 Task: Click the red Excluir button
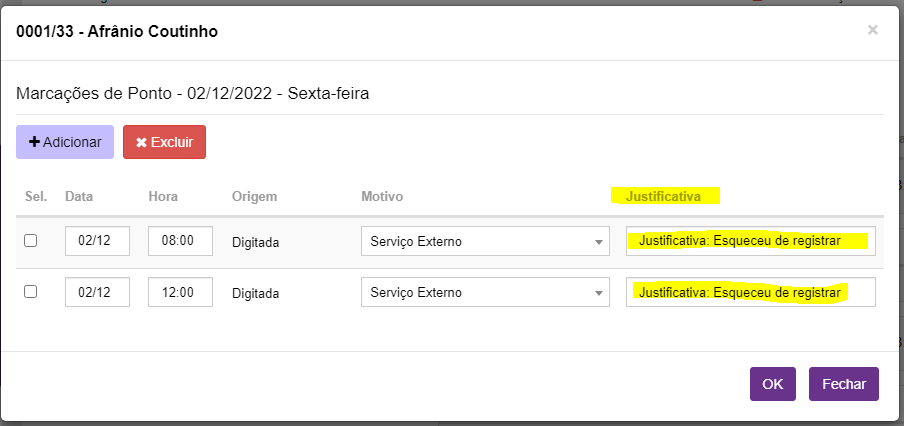164,142
